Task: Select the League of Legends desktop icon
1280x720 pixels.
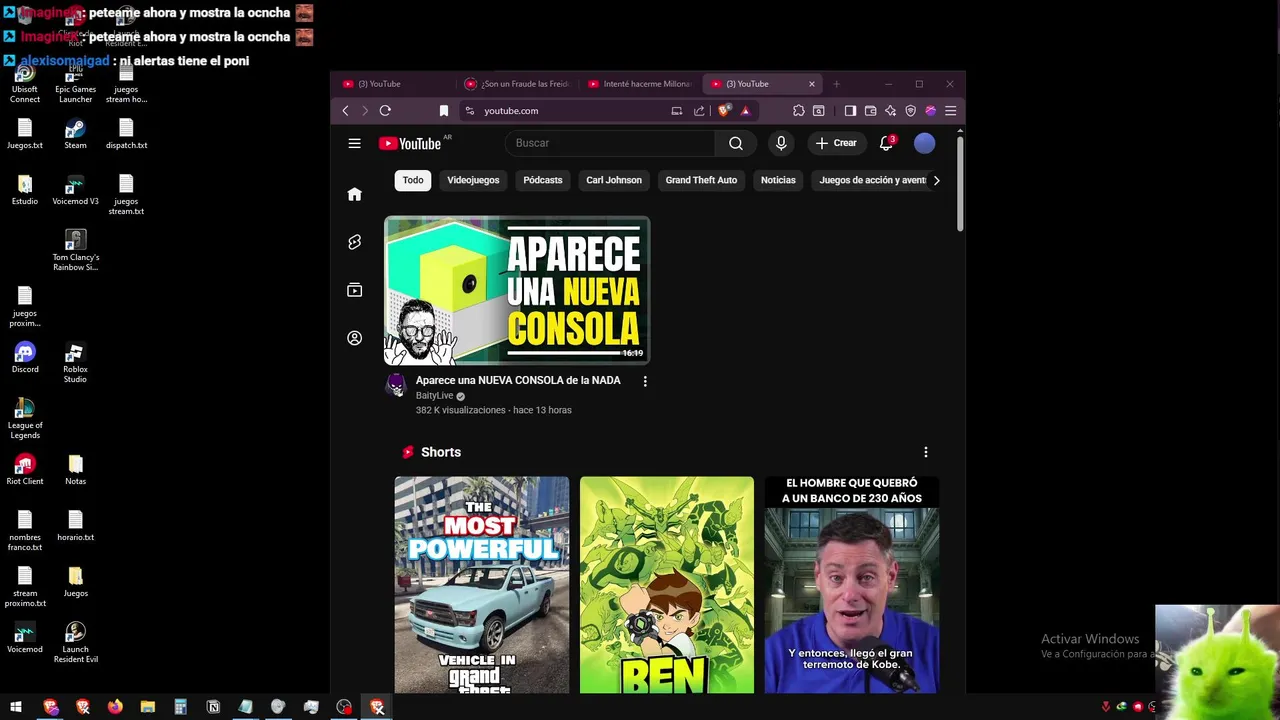Action: click(x=25, y=419)
